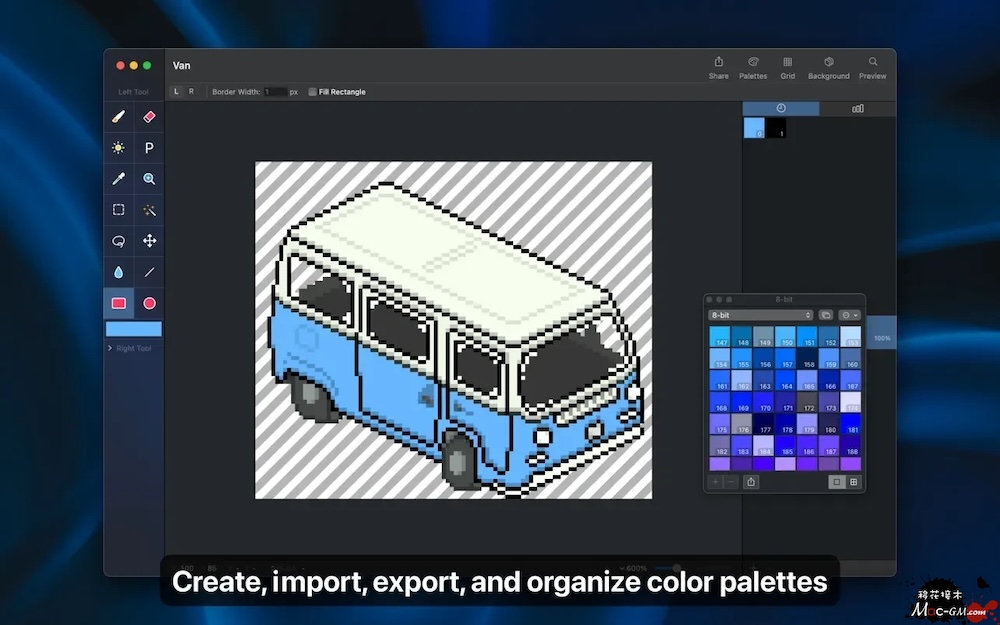The width and height of the screenshot is (1000, 625).
Task: Pick the Eyedropper tool
Action: point(118,179)
